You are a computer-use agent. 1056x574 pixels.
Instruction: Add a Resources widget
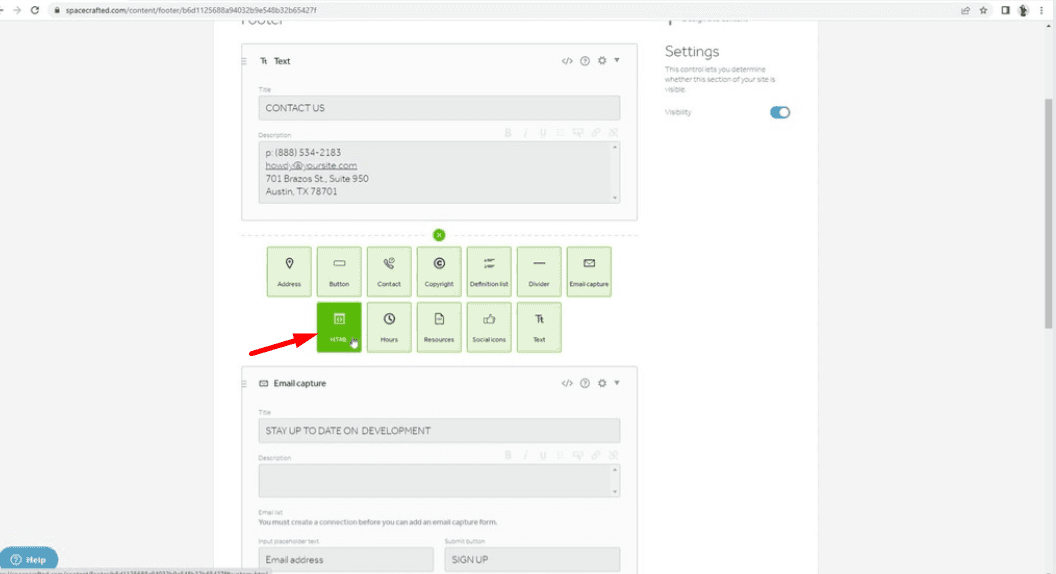tap(438, 327)
